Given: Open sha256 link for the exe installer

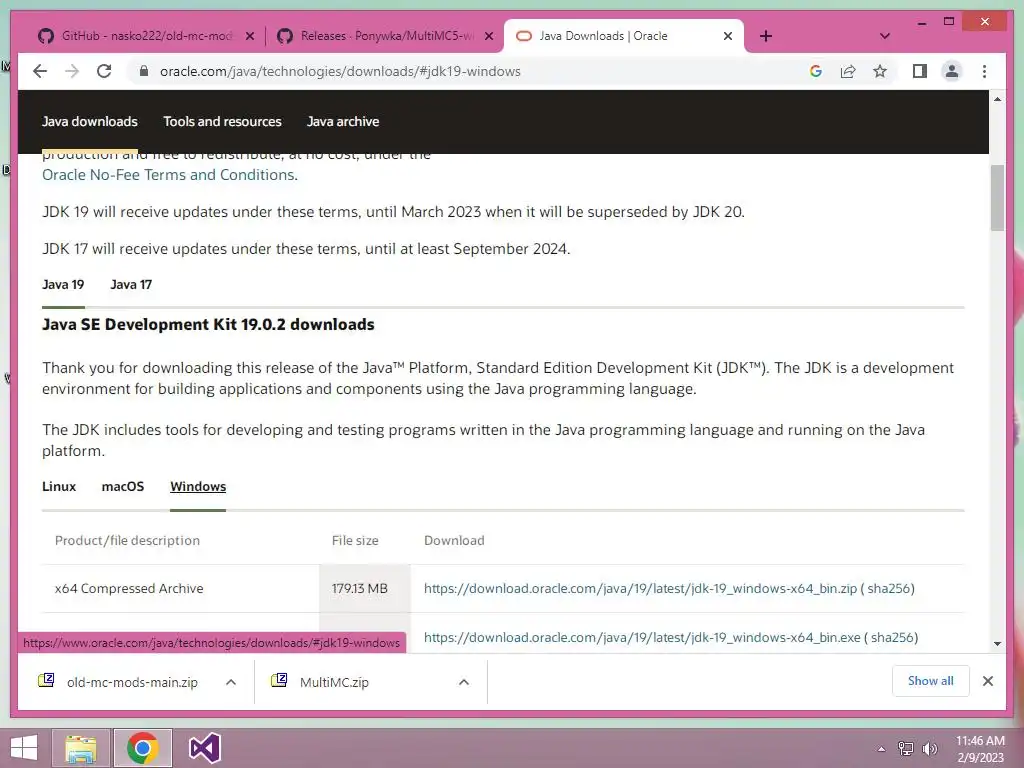Looking at the screenshot, I should (x=892, y=637).
